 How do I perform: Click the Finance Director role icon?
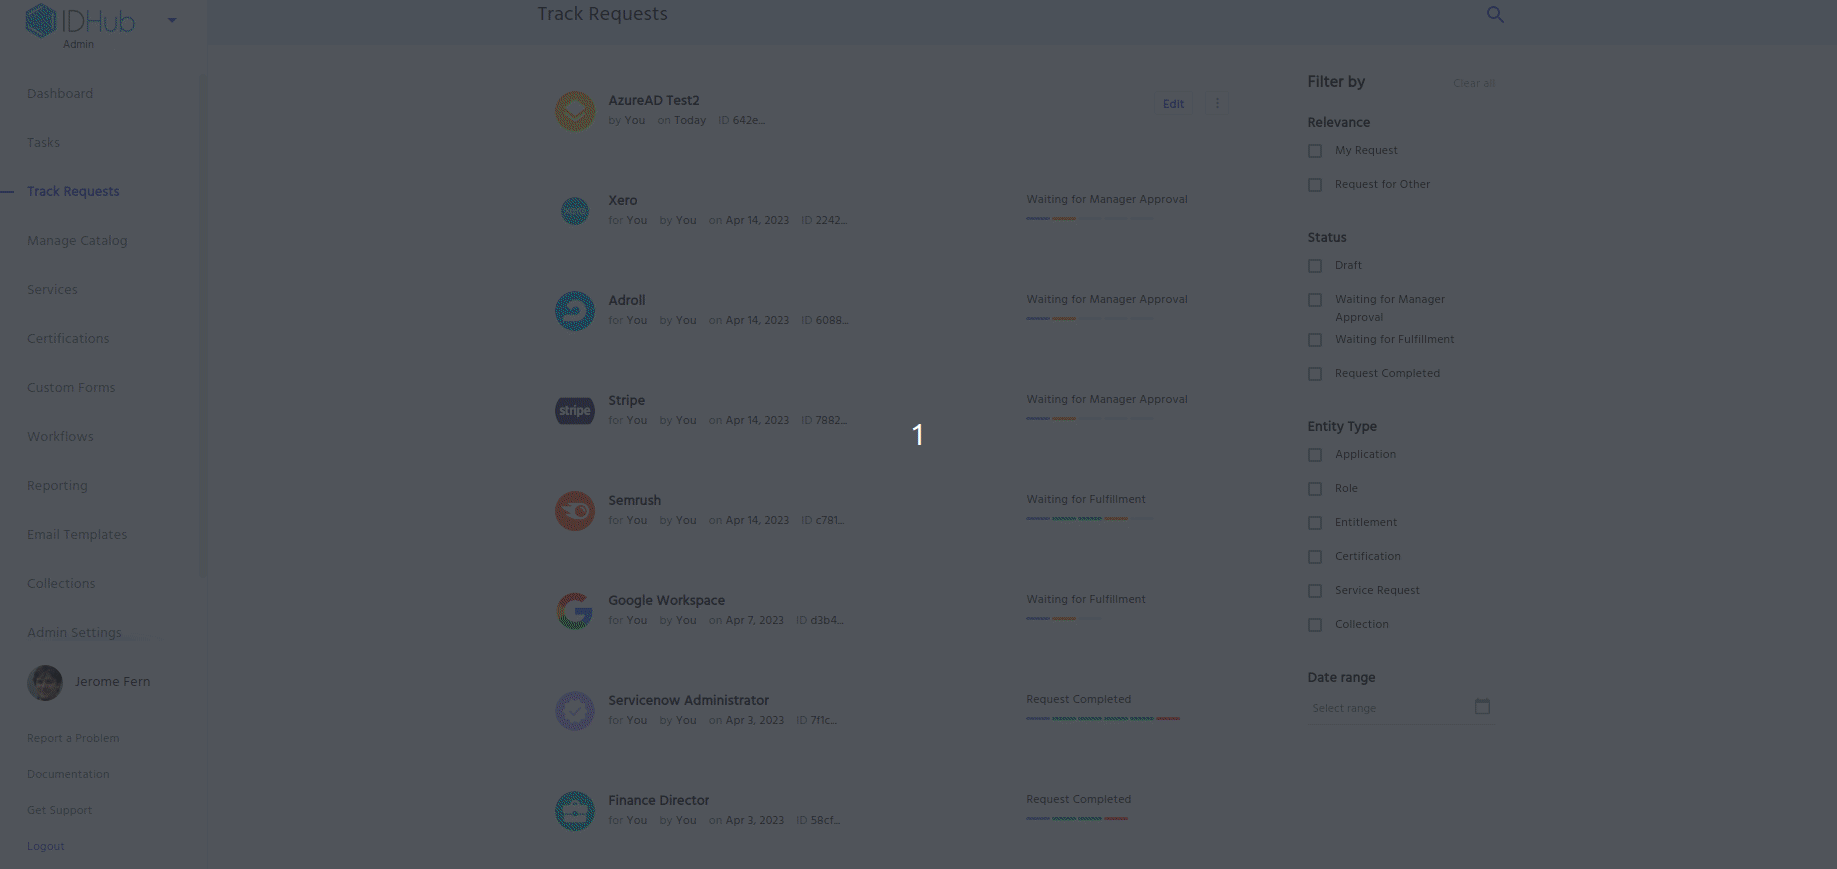point(575,810)
